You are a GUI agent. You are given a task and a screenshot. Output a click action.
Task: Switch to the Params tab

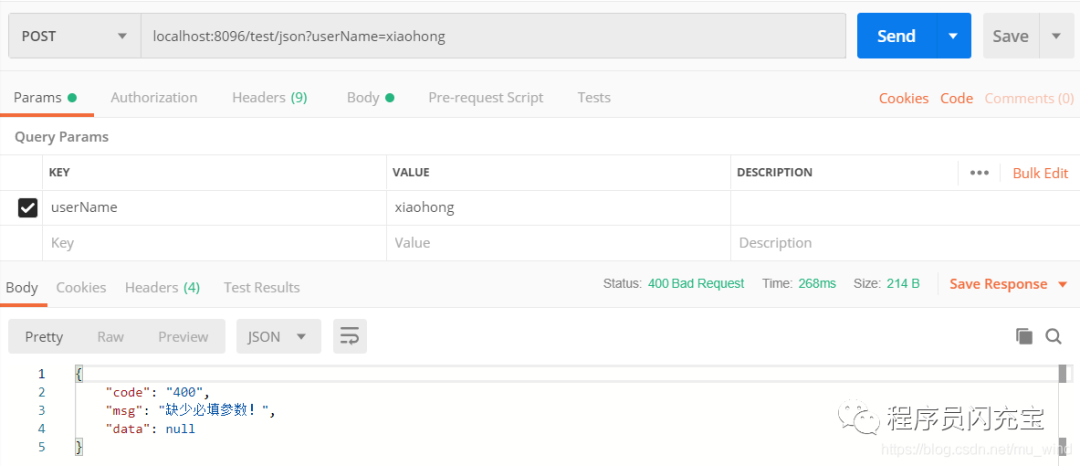coord(45,98)
